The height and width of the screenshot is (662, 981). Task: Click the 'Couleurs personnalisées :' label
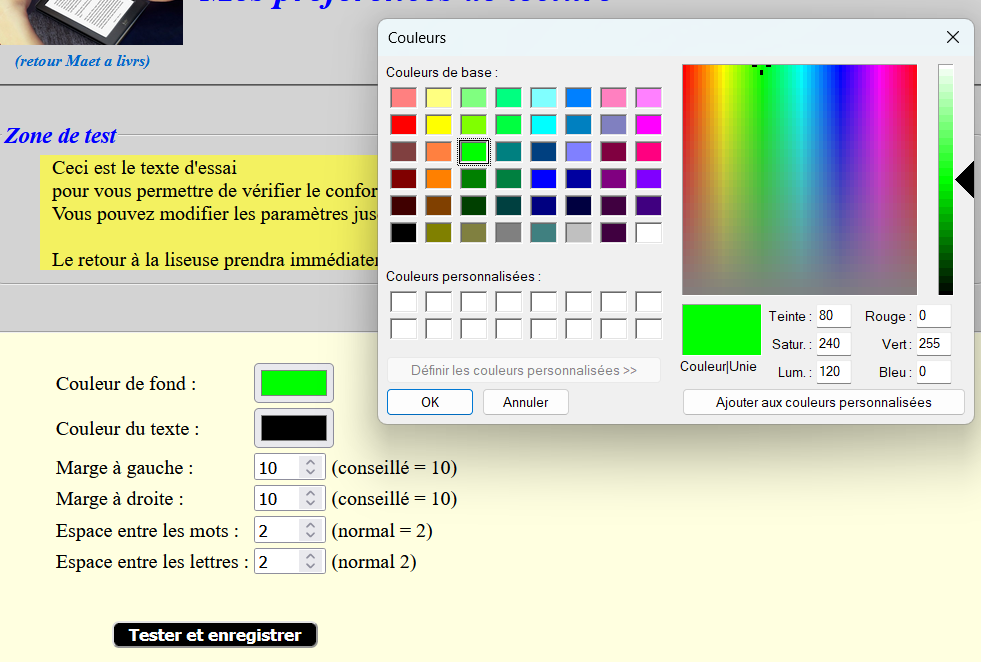pyautogui.click(x=464, y=277)
